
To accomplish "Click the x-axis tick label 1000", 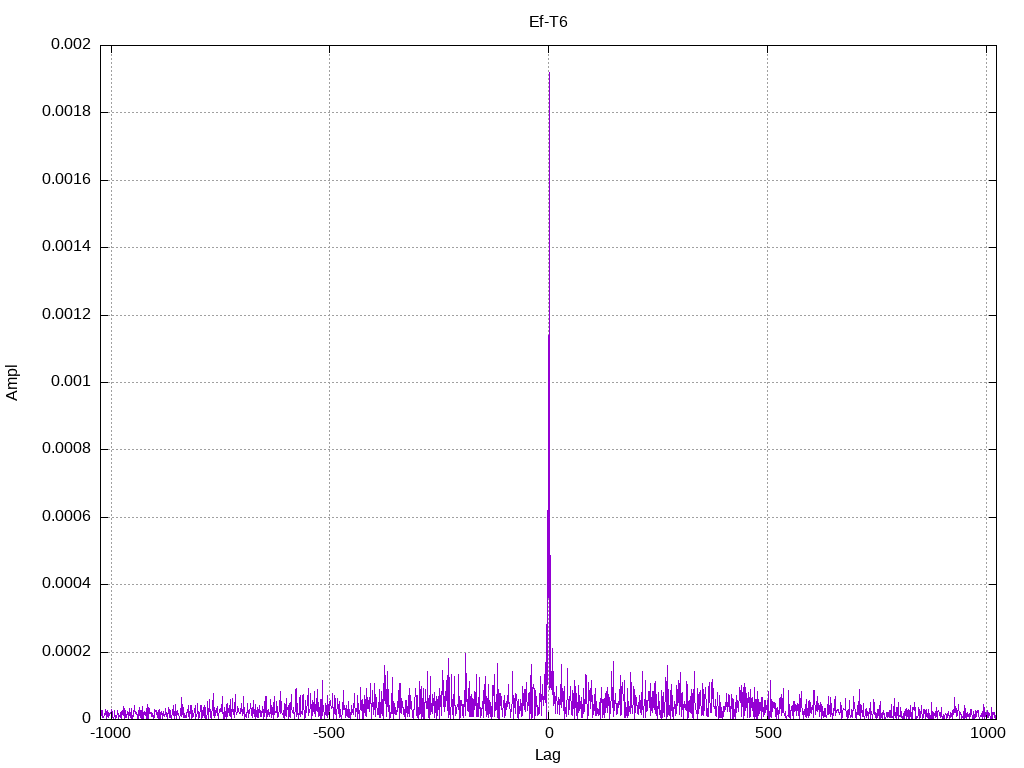I will click(987, 733).
